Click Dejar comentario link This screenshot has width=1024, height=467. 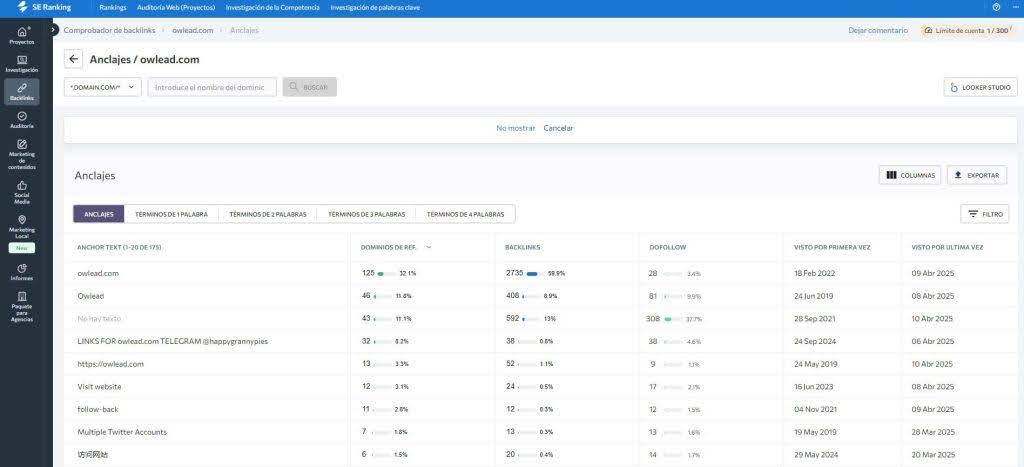point(878,30)
